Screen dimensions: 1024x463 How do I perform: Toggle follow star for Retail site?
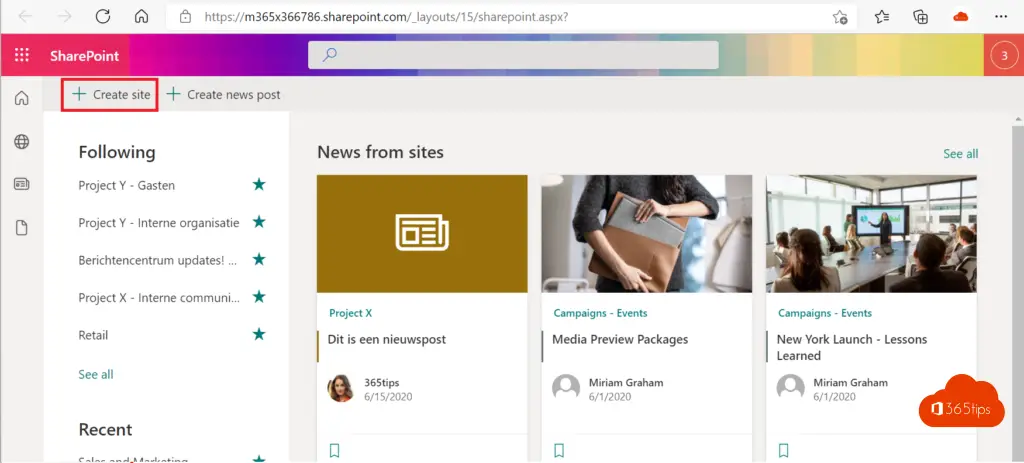pyautogui.click(x=259, y=335)
